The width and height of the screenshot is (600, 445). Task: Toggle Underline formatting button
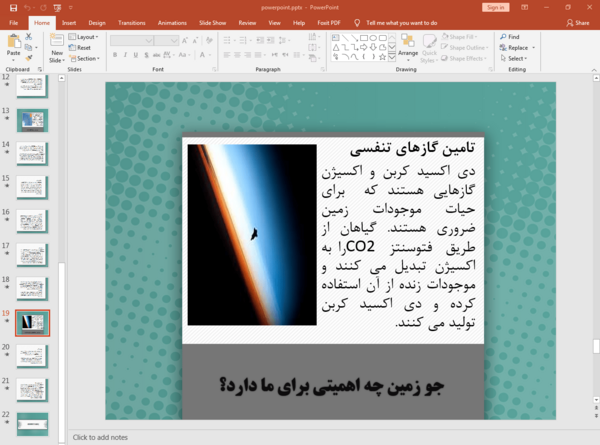click(135, 55)
